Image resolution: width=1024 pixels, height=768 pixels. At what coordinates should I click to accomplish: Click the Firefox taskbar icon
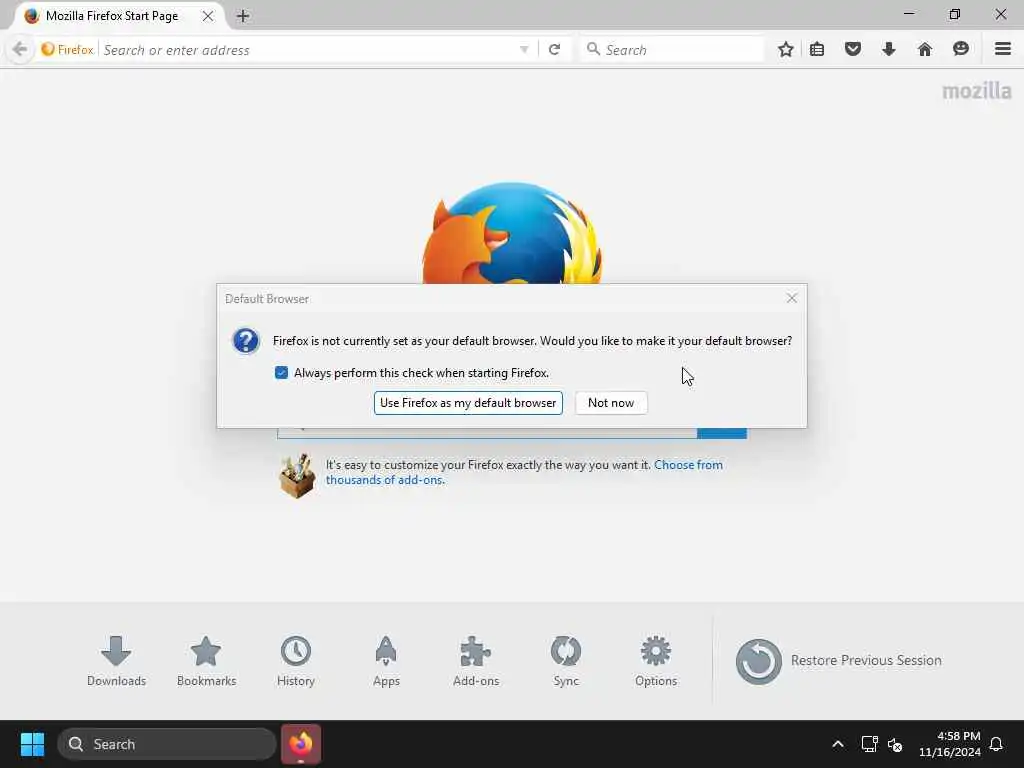click(x=301, y=744)
